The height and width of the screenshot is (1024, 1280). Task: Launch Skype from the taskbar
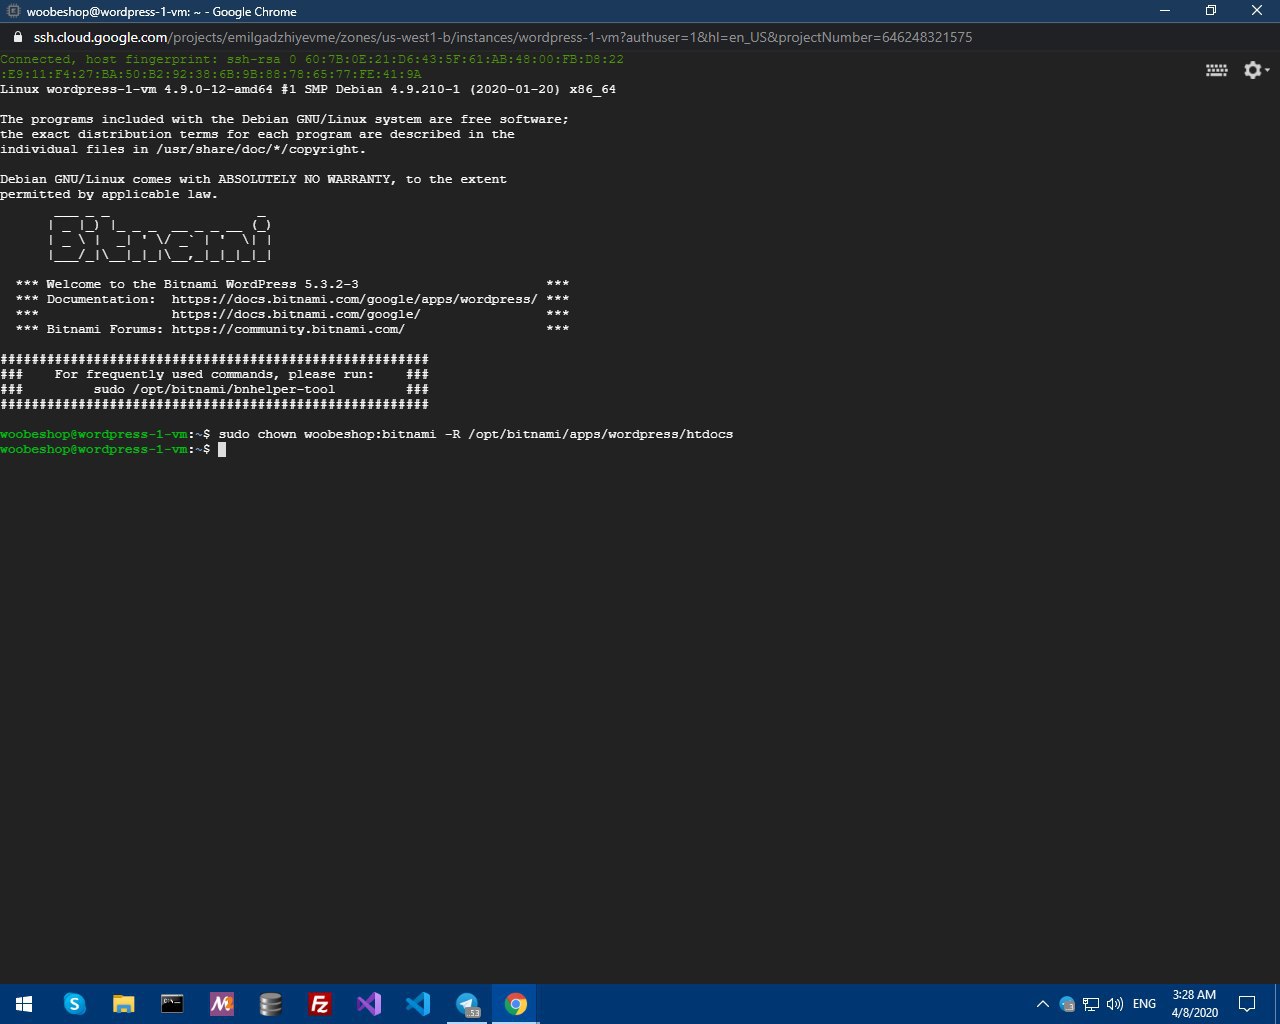(74, 1004)
